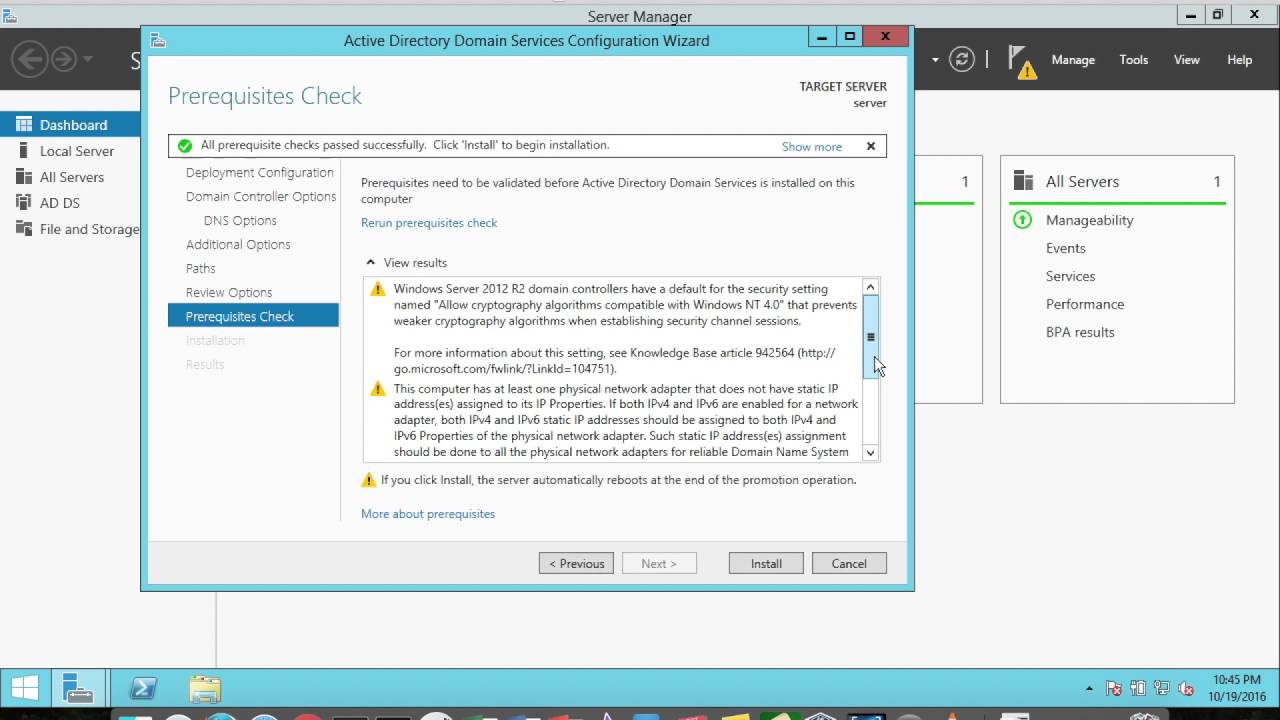Open navigation history dropdown arrow
The image size is (1280, 720).
88,60
